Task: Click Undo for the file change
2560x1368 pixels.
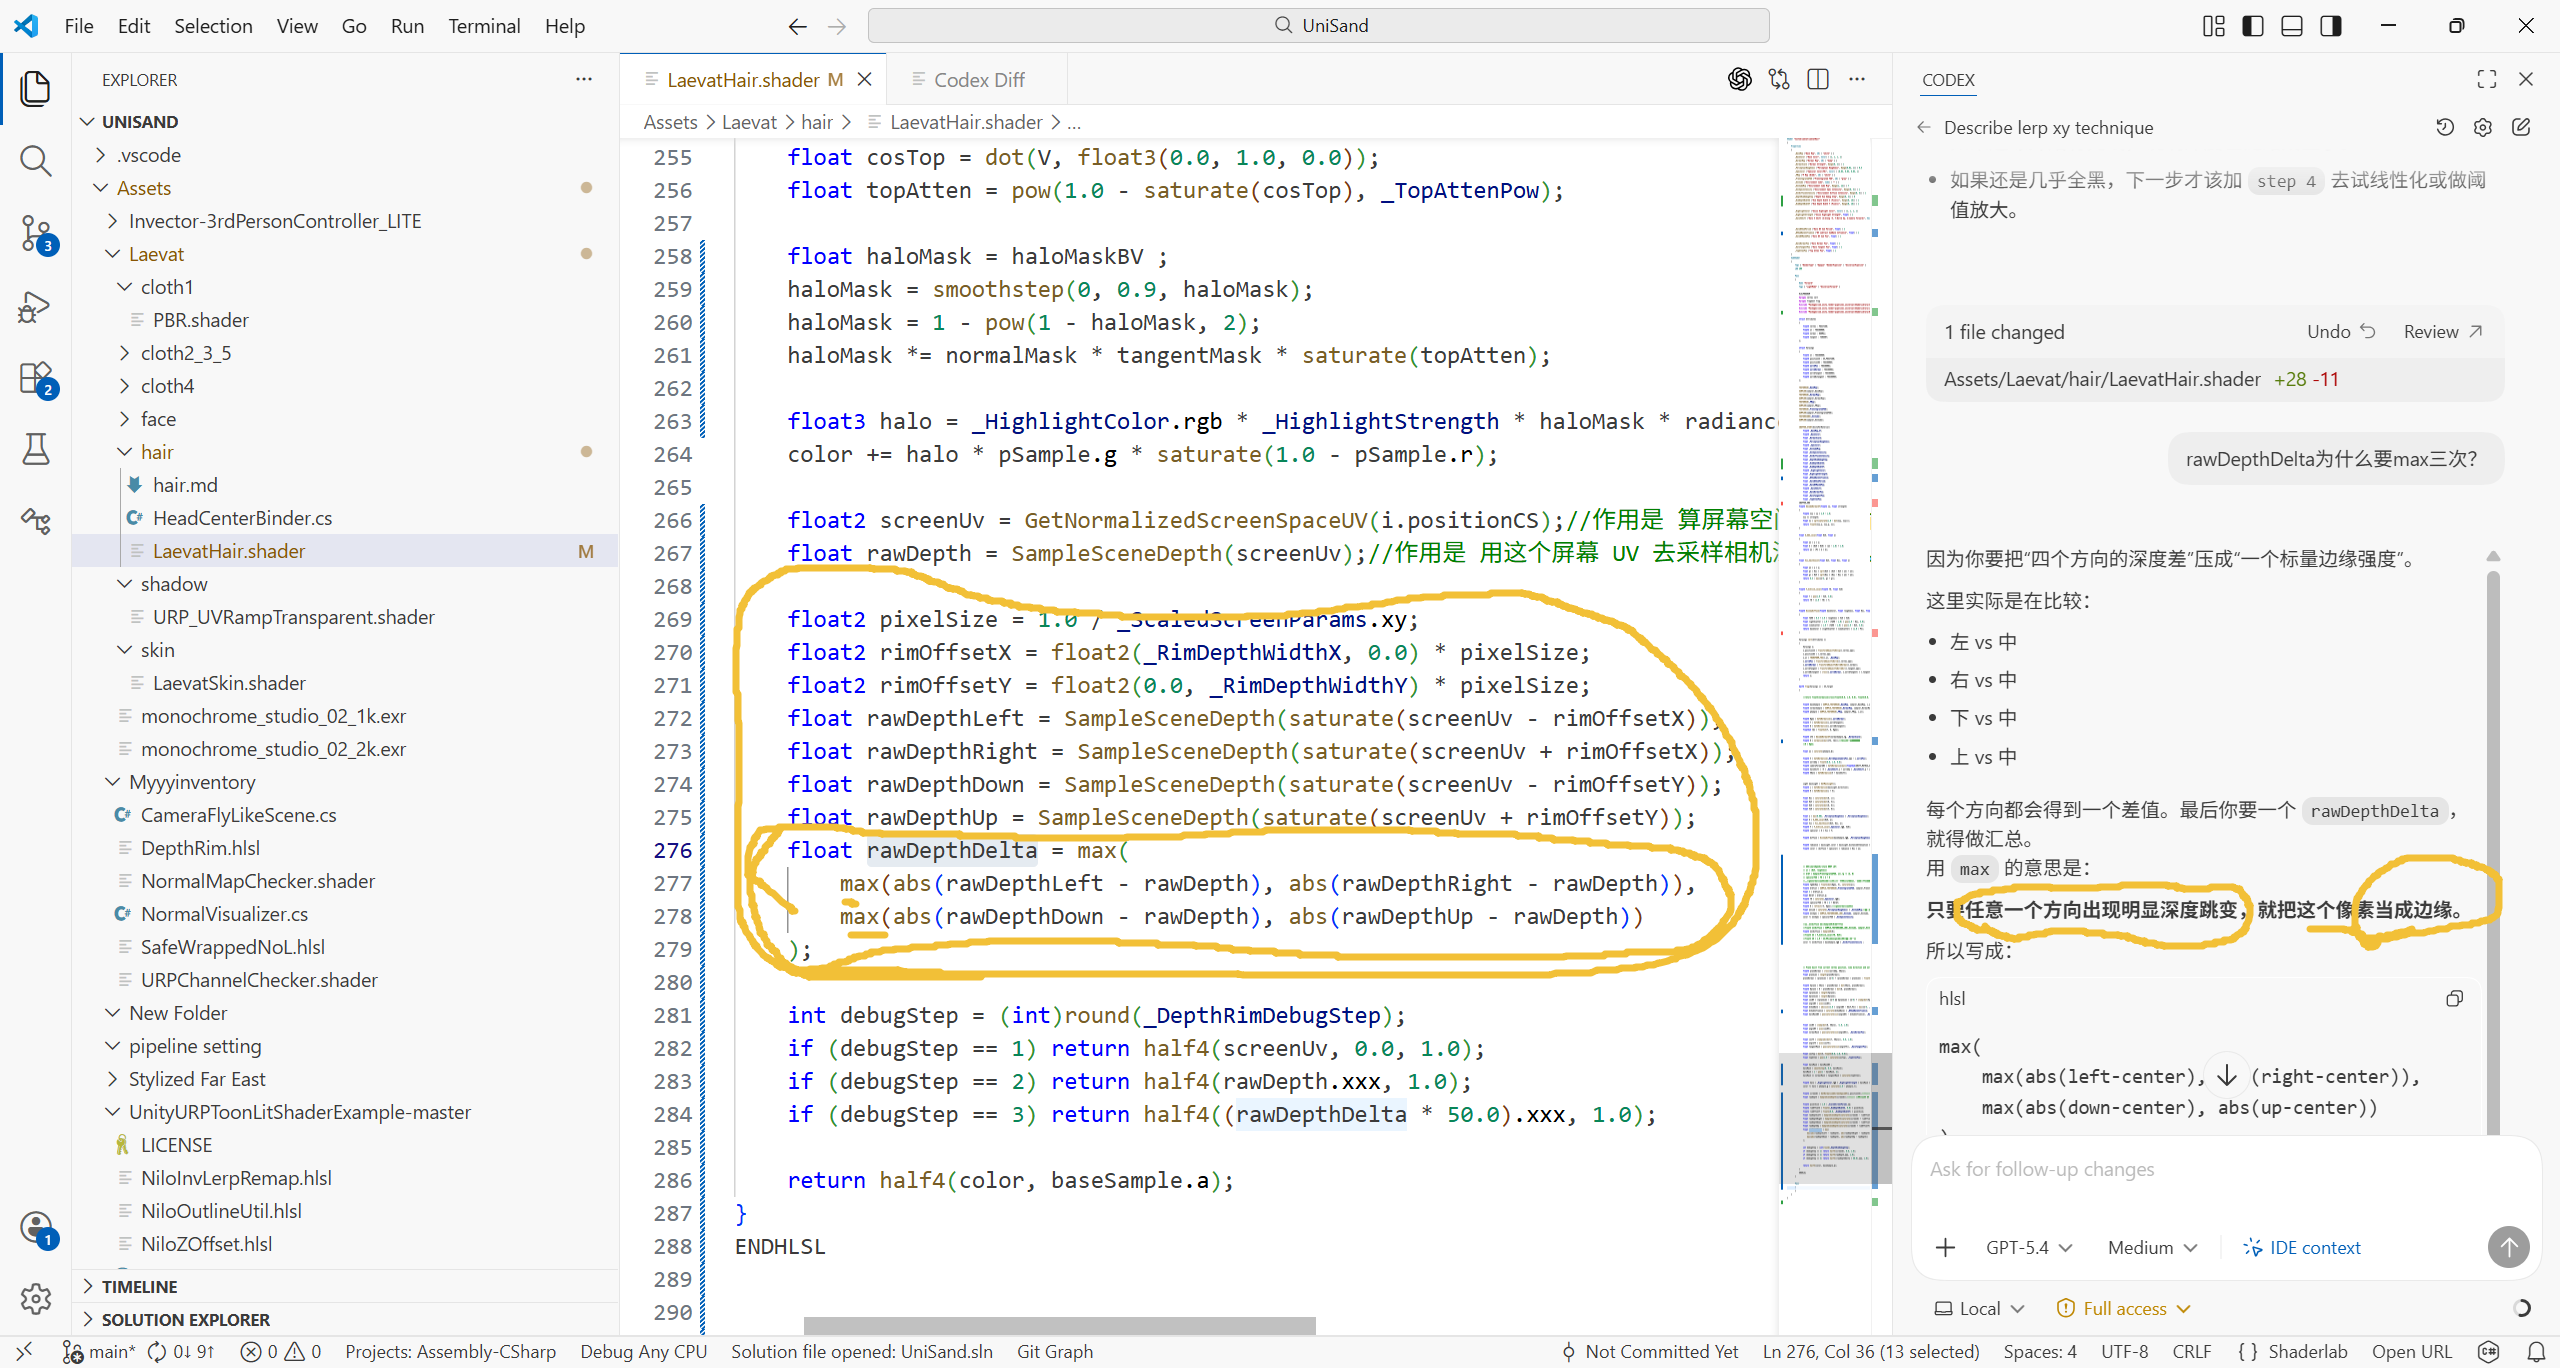Action: pos(2340,331)
